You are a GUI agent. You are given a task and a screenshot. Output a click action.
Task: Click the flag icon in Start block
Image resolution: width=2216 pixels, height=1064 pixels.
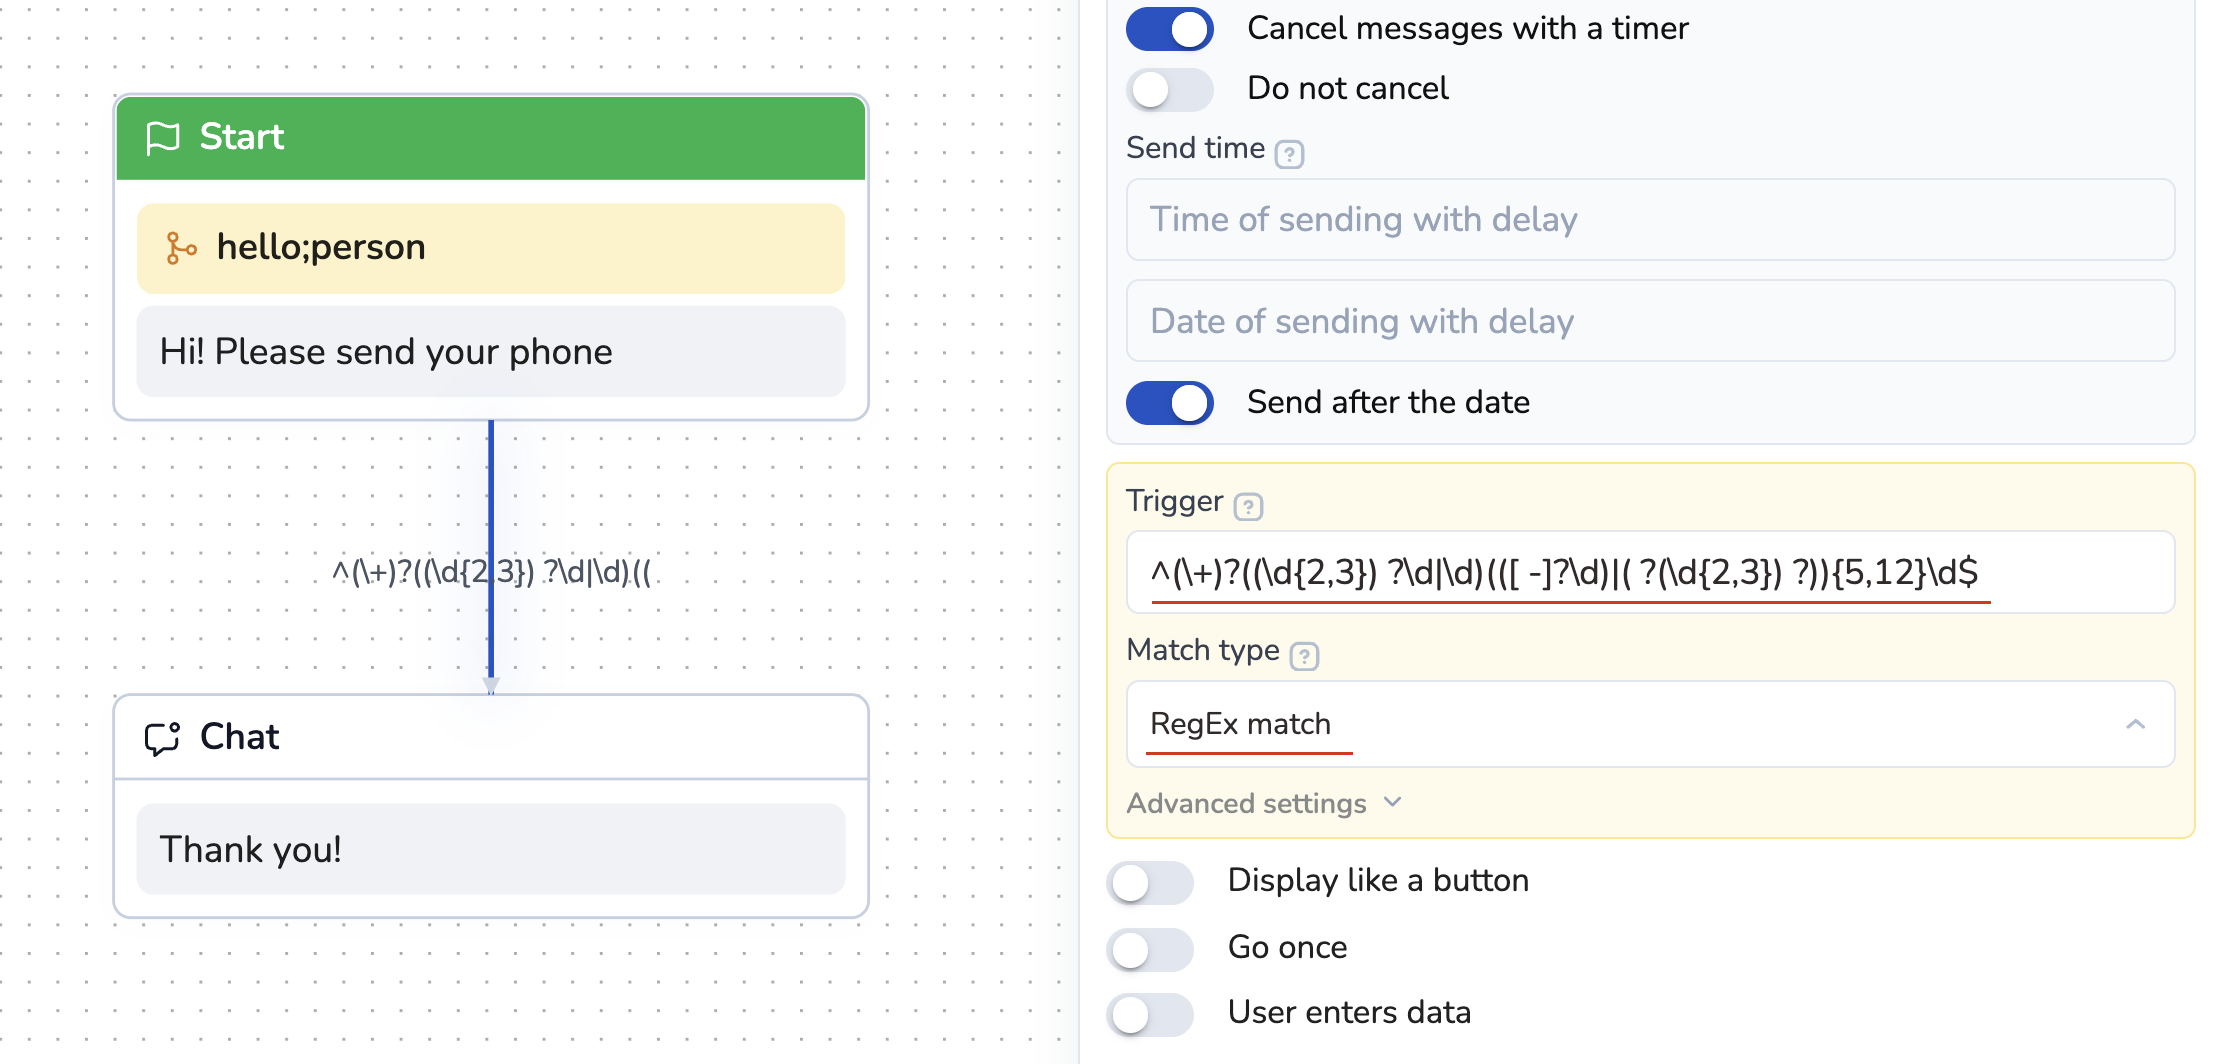[163, 138]
